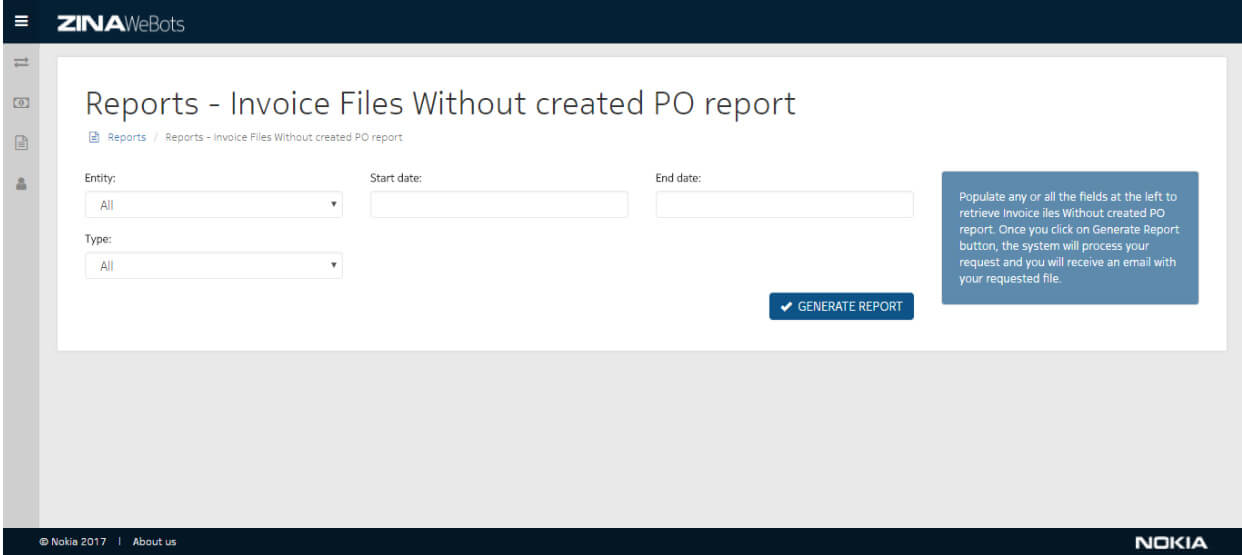The width and height of the screenshot is (1242, 555).
Task: Click the checkmark icon on Generate Report
Action: (x=787, y=307)
